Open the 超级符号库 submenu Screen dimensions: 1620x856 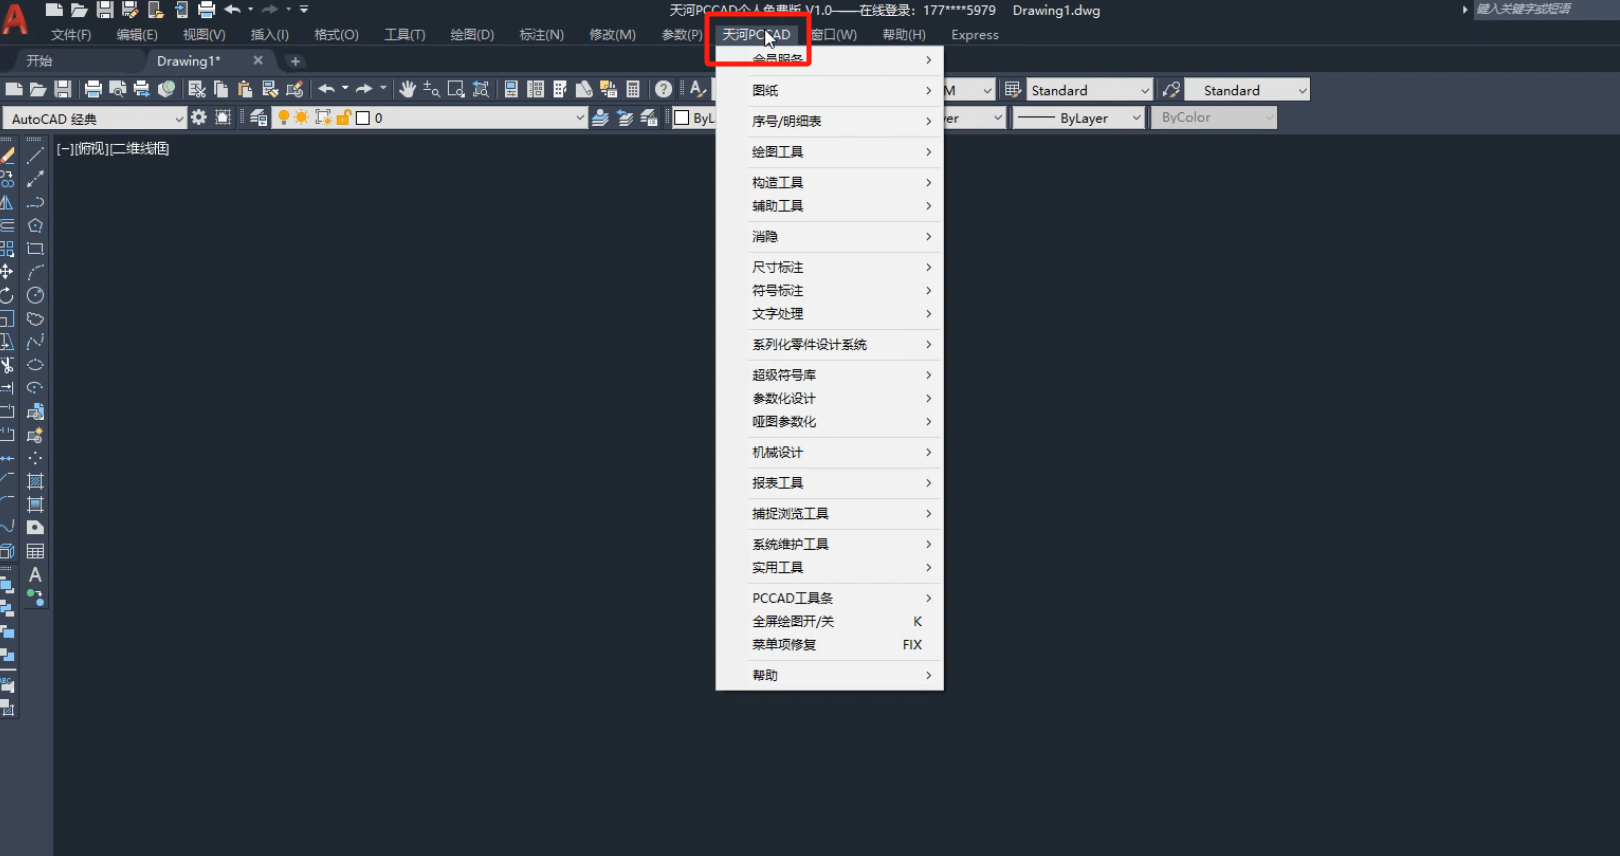(830, 375)
